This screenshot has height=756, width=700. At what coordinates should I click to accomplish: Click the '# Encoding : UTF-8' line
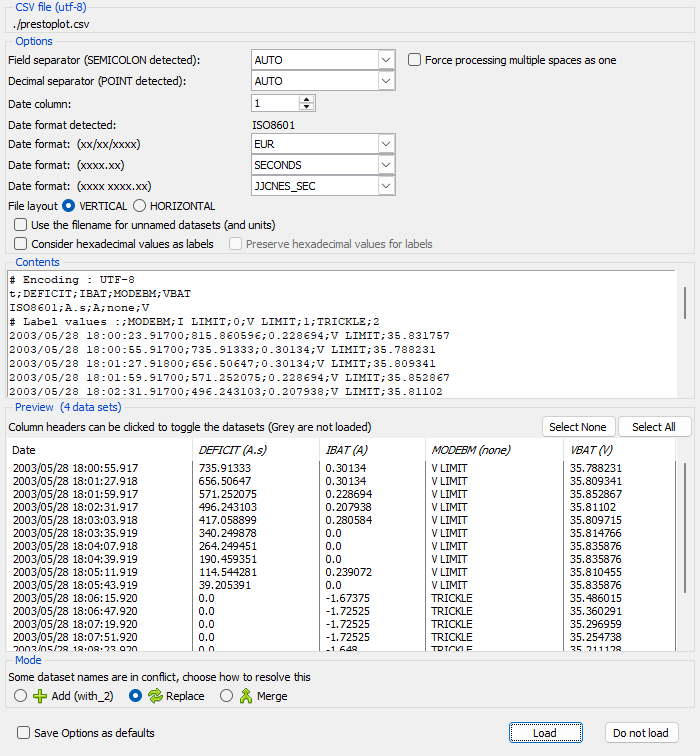[72, 280]
